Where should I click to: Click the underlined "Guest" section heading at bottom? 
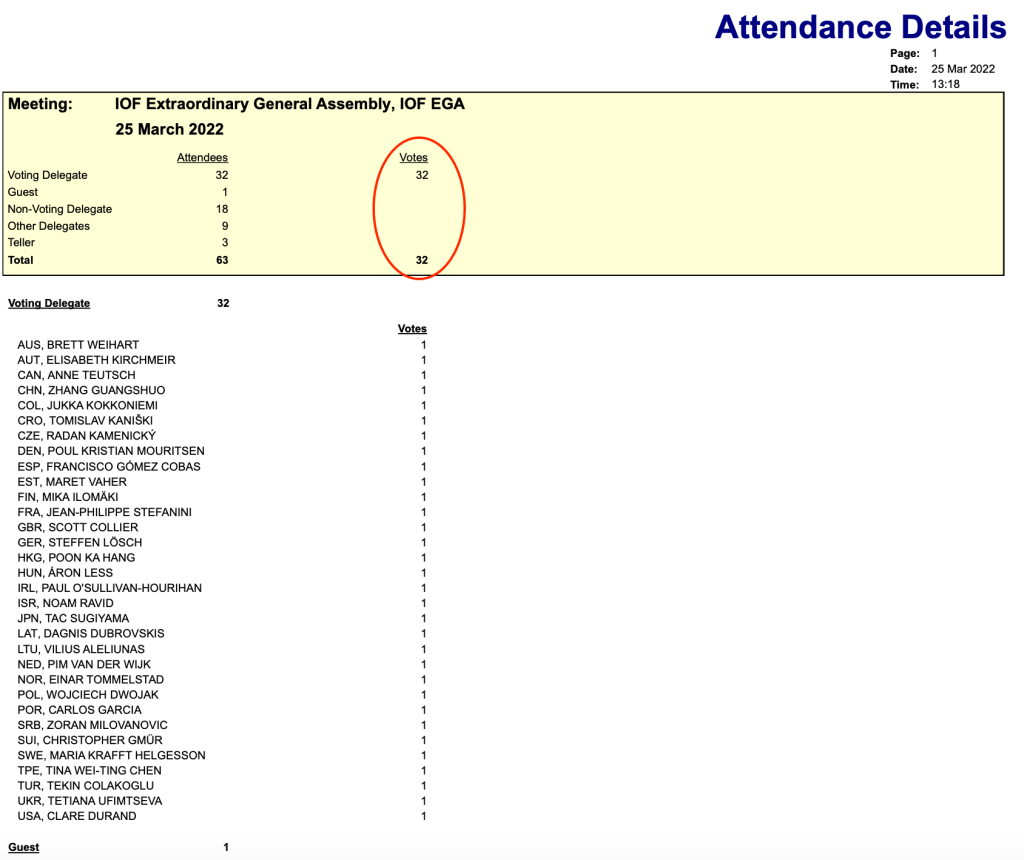pyautogui.click(x=24, y=847)
